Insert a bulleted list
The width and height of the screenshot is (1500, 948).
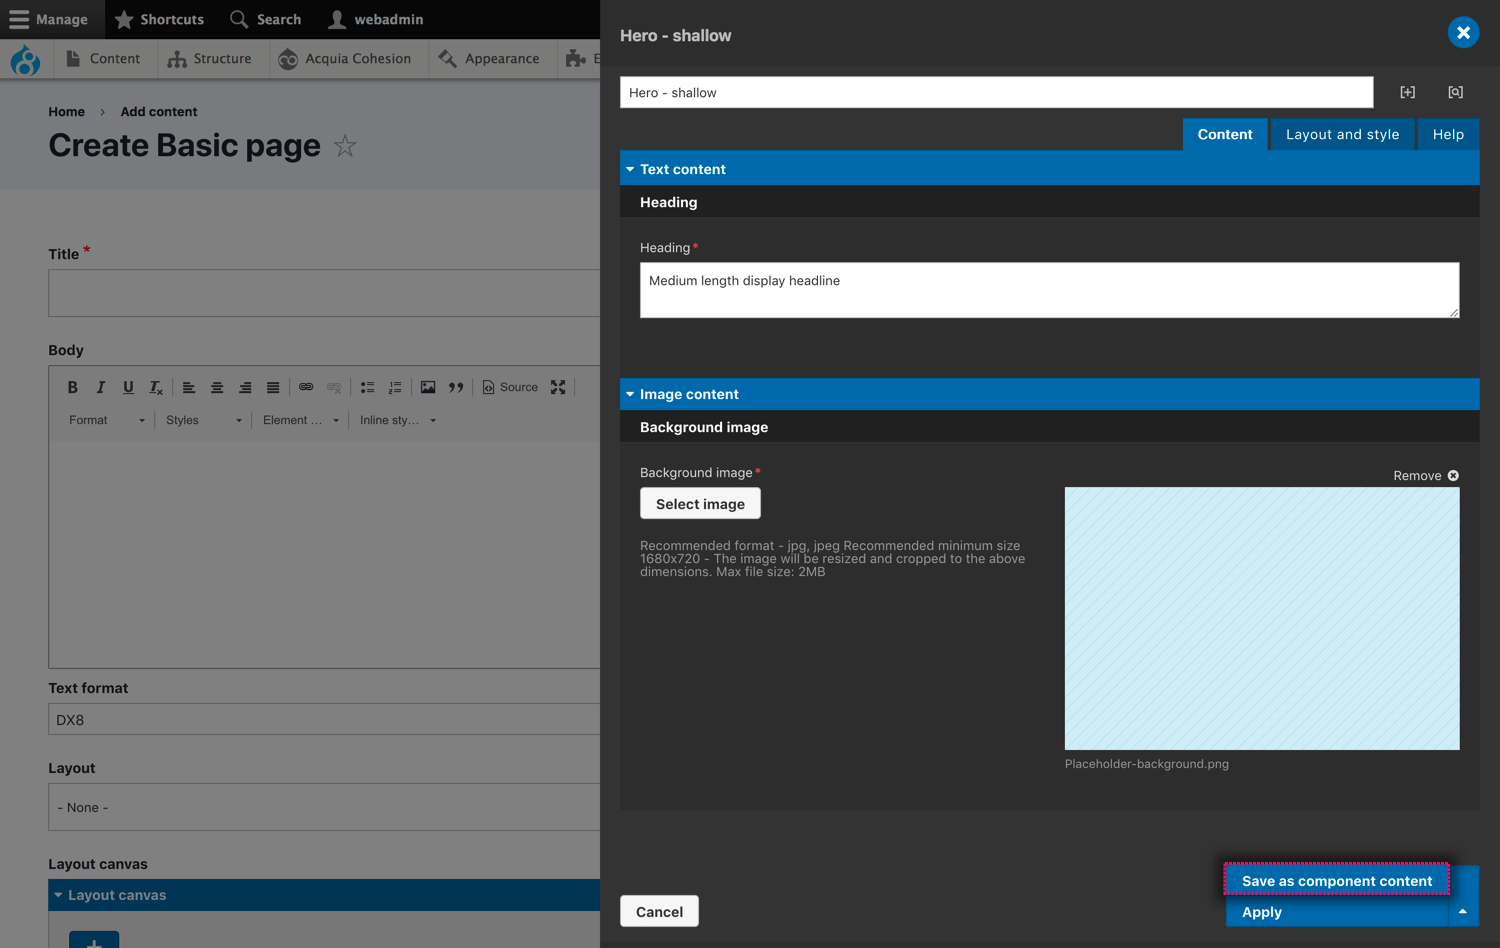pyautogui.click(x=367, y=387)
